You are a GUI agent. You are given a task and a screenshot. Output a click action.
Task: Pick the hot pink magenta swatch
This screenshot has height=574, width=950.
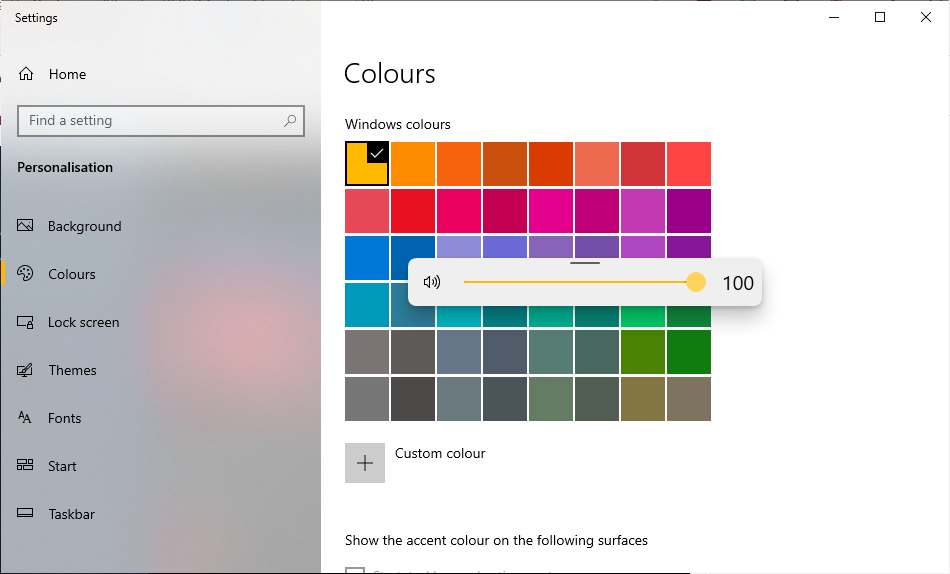point(551,211)
